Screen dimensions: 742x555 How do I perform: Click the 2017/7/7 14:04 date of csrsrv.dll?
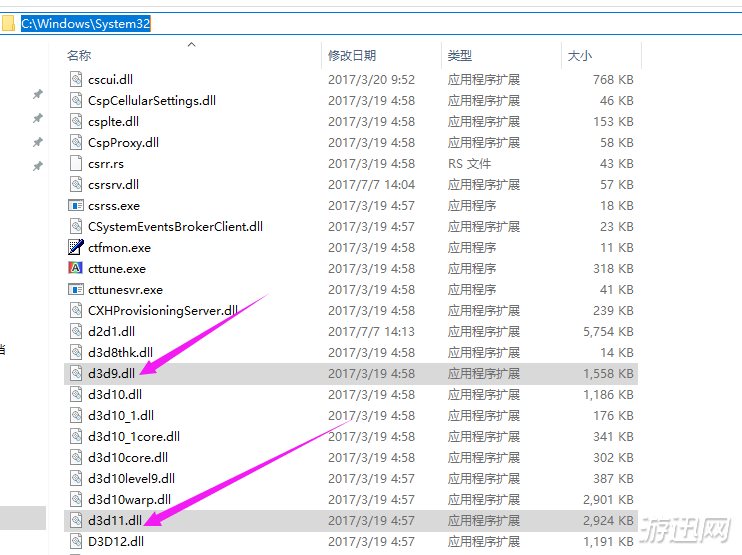coord(371,185)
